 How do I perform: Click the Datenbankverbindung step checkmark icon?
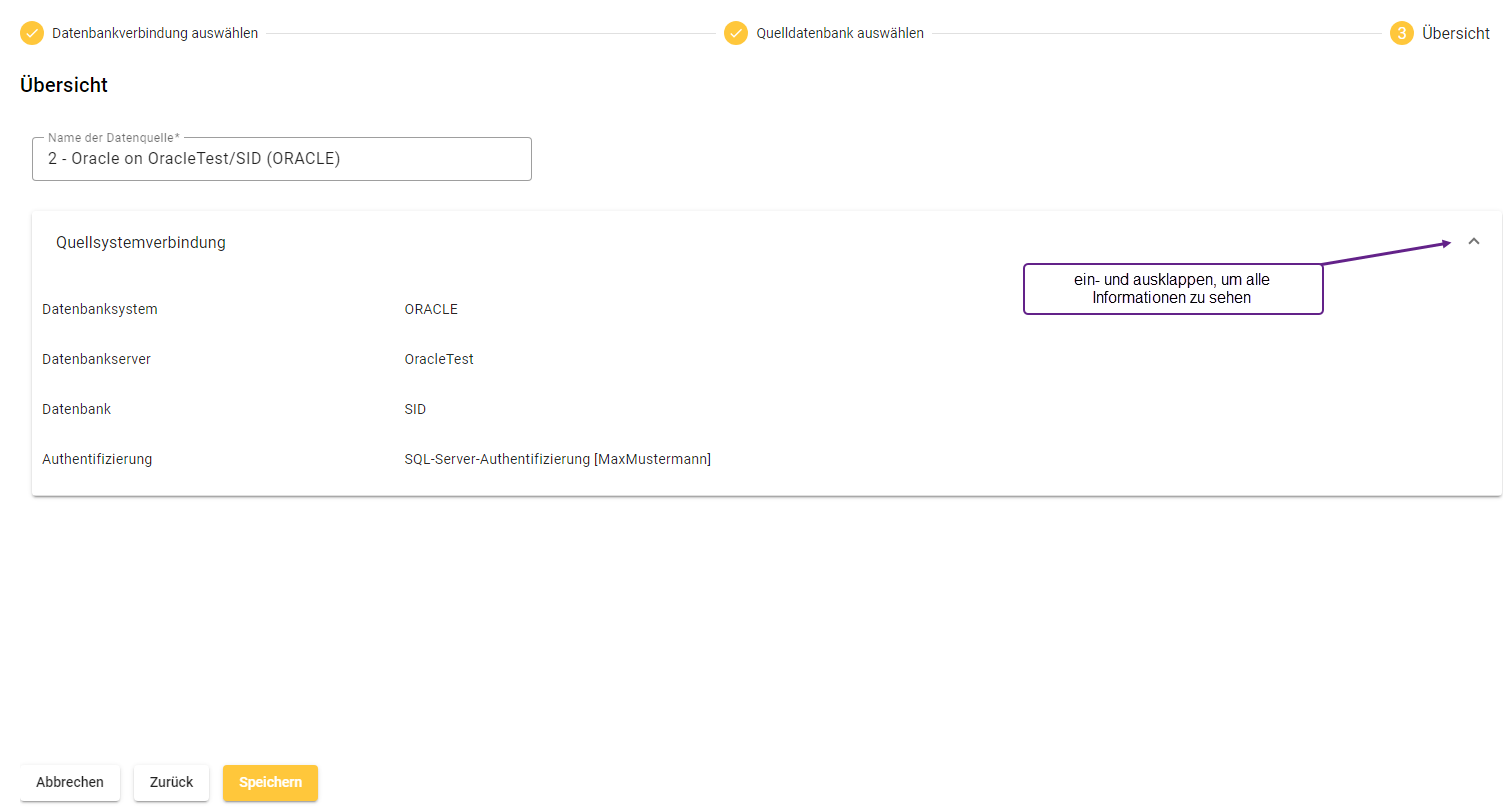click(32, 33)
